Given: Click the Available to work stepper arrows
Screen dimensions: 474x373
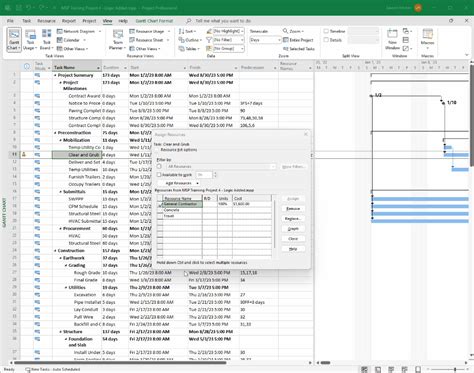Looking at the screenshot, I should pos(215,175).
